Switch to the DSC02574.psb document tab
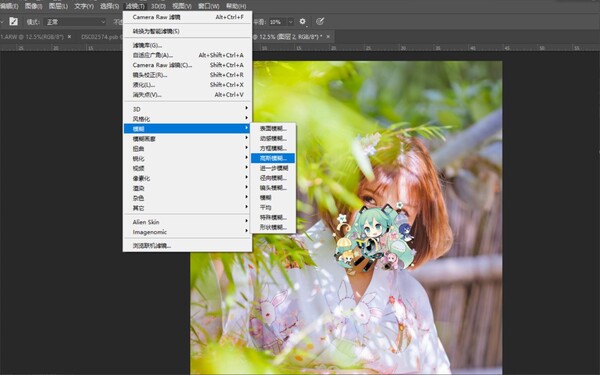Viewport: 600px width, 375px height. 99,37
